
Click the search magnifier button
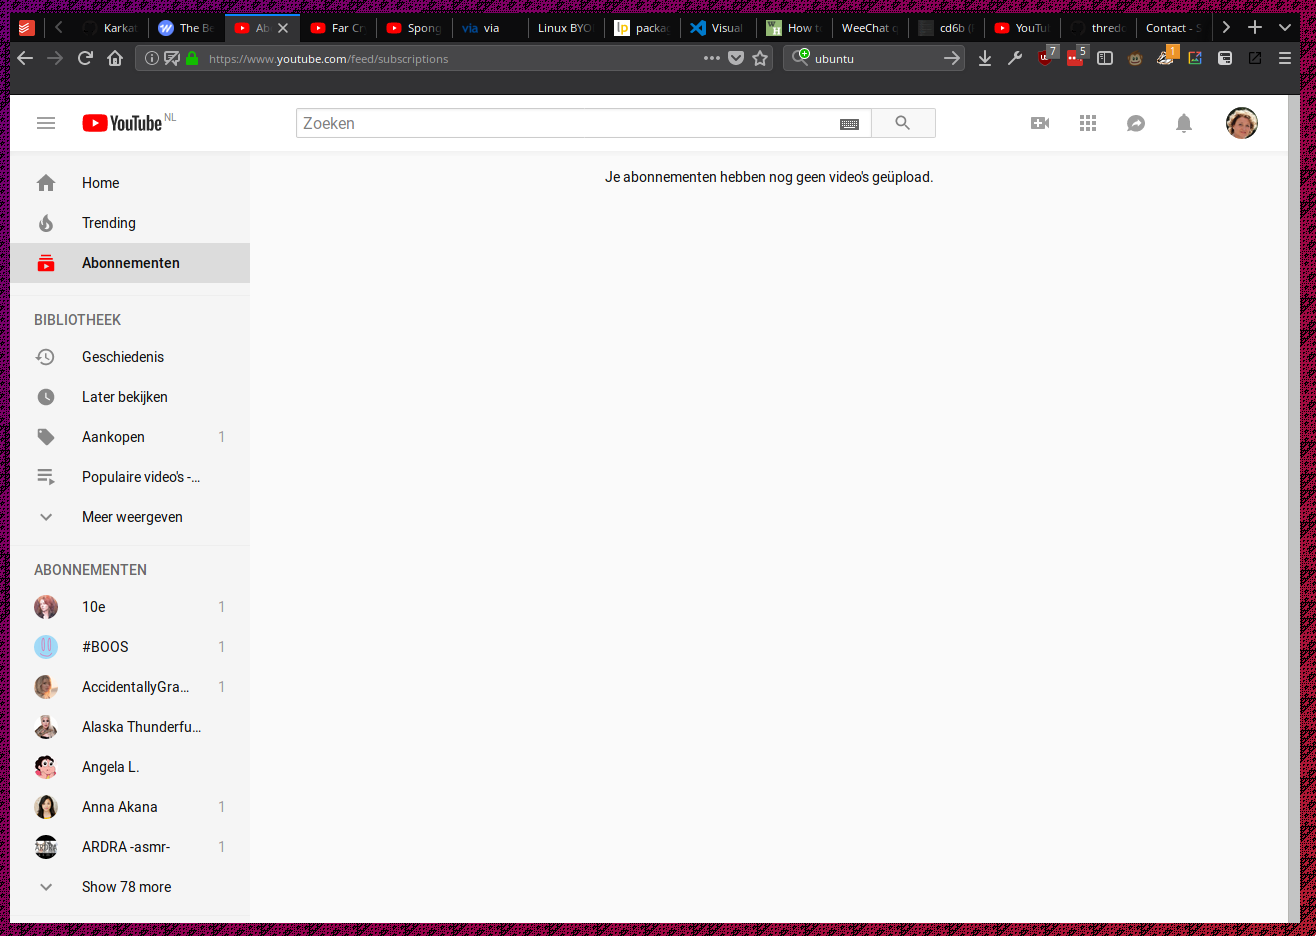pyautogui.click(x=902, y=123)
